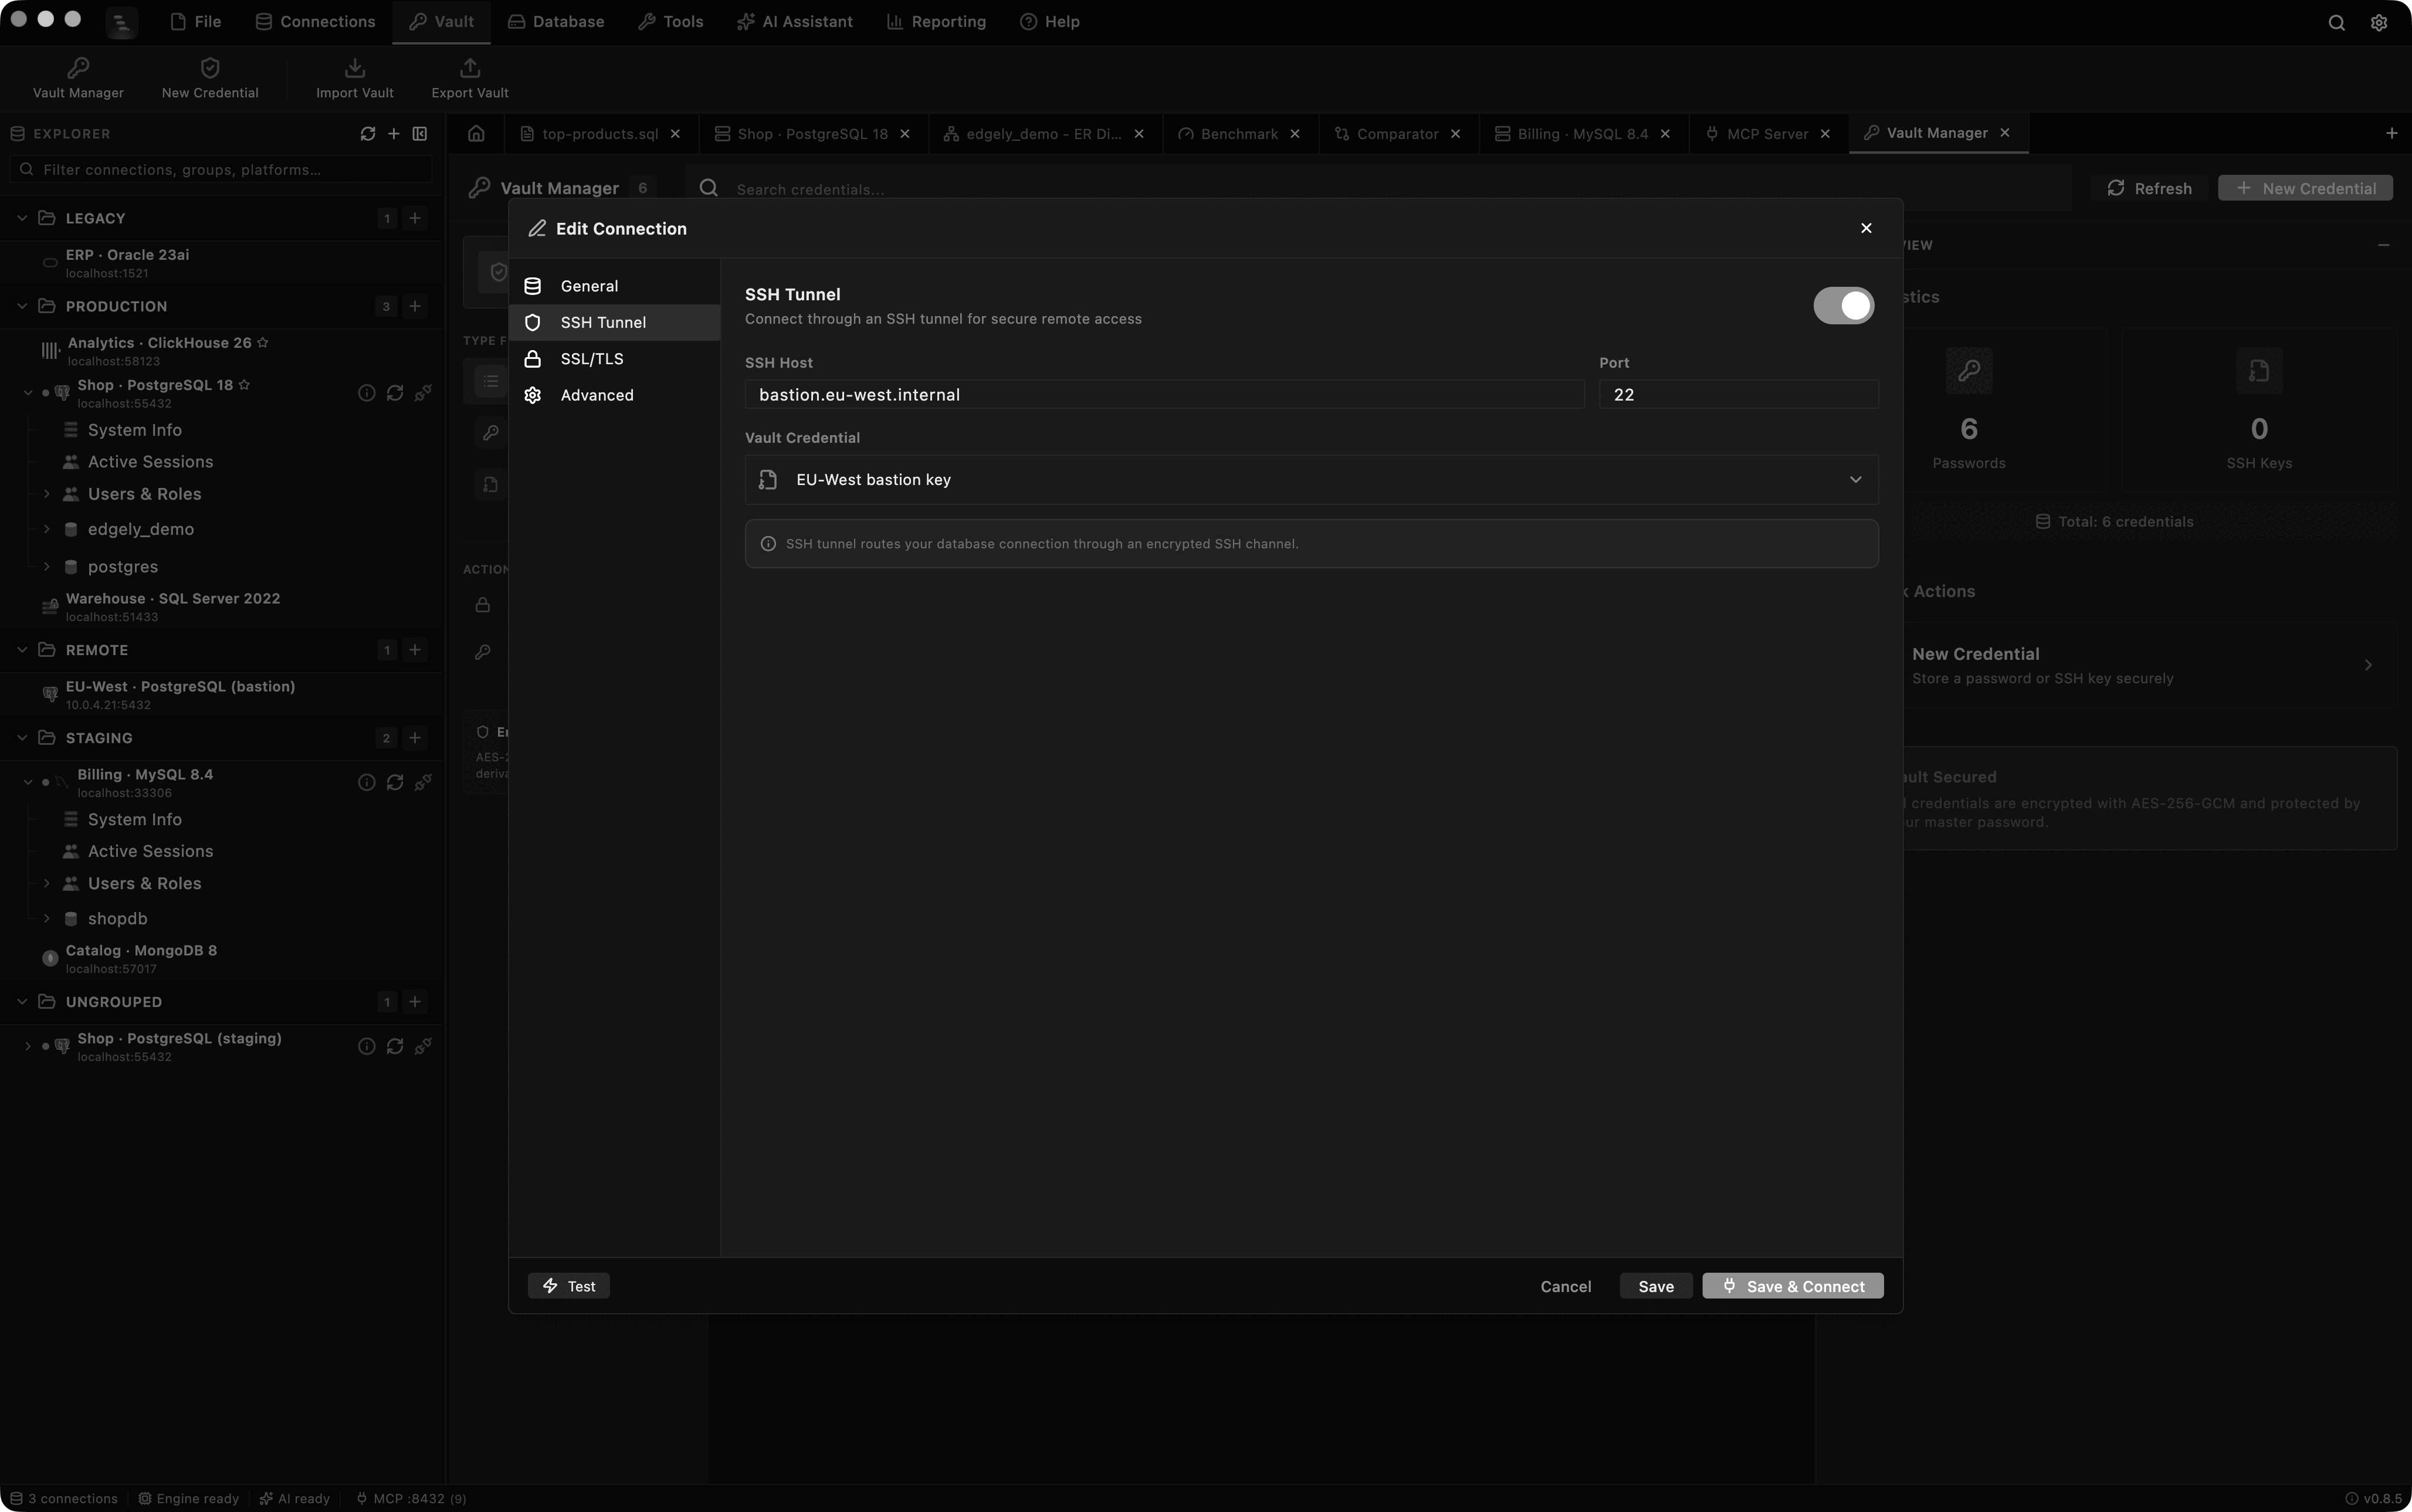
Task: Disconnect Billing · MySQL 8.4 connection
Action: pos(423,782)
